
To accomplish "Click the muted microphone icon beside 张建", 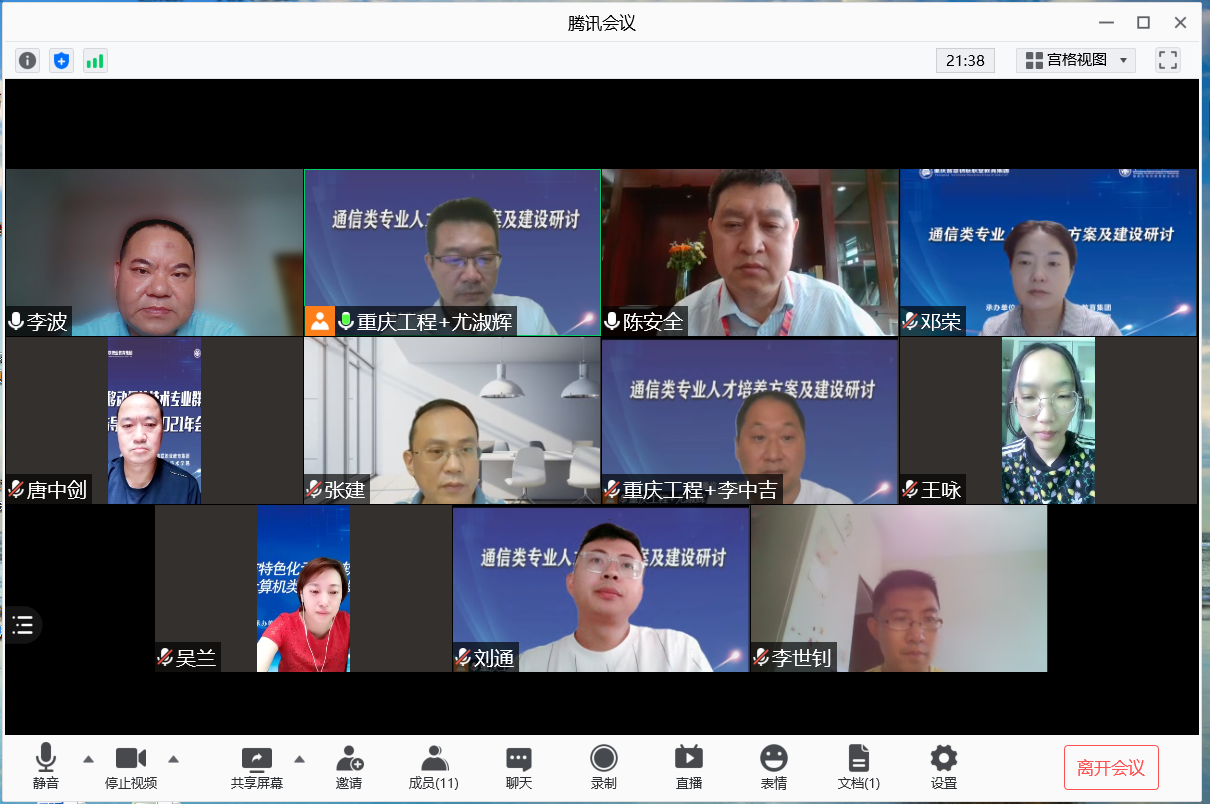I will (314, 489).
